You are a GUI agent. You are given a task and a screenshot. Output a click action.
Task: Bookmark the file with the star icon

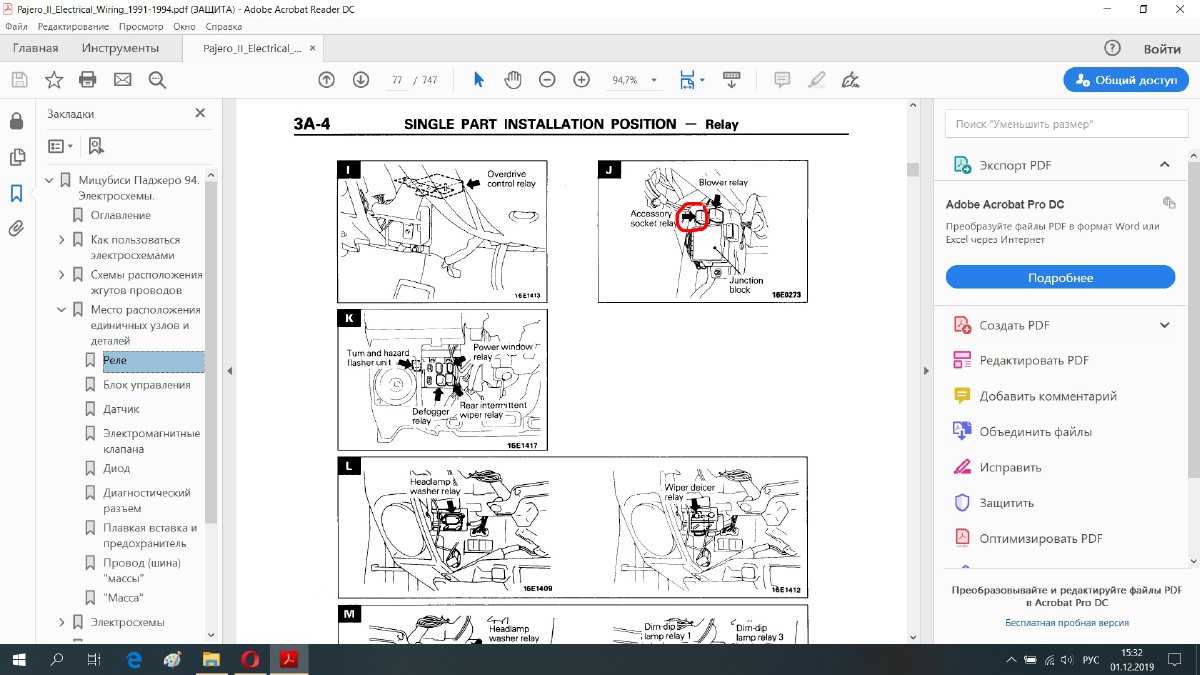[54, 80]
